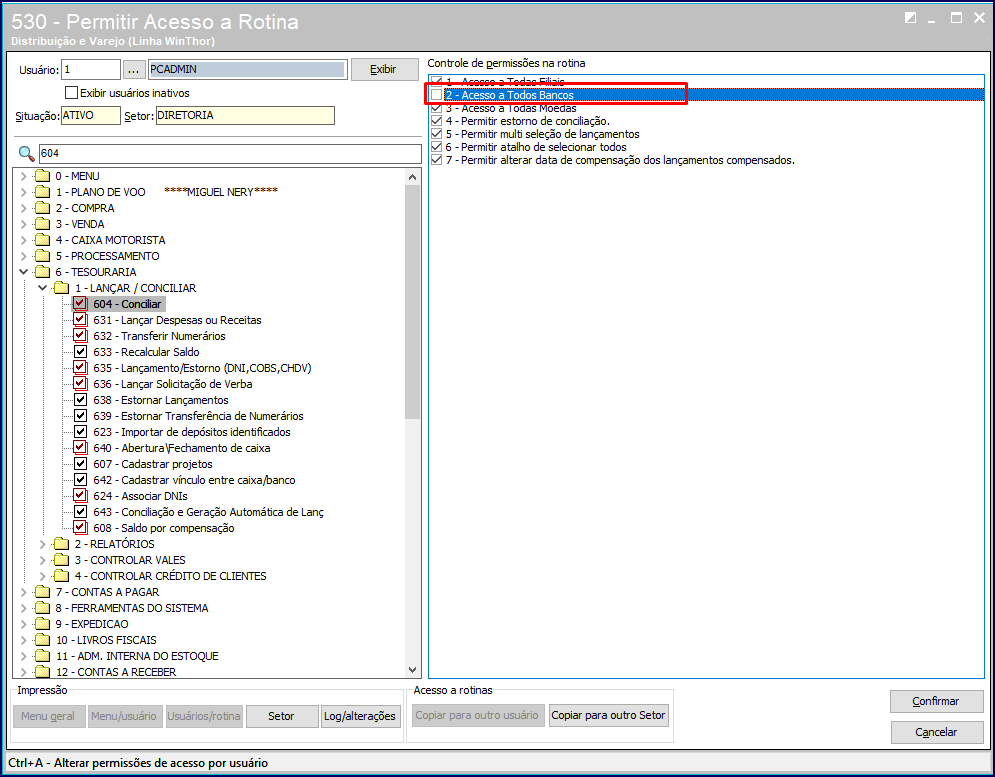Viewport: 995px width, 777px height.
Task: Click the 3 - VENDA folder icon
Action: click(43, 223)
